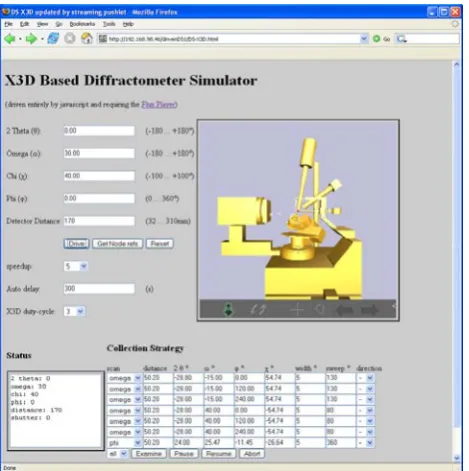Open the speedup dropdown
Viewport: 469px width, 471px height.
[x=76, y=266]
